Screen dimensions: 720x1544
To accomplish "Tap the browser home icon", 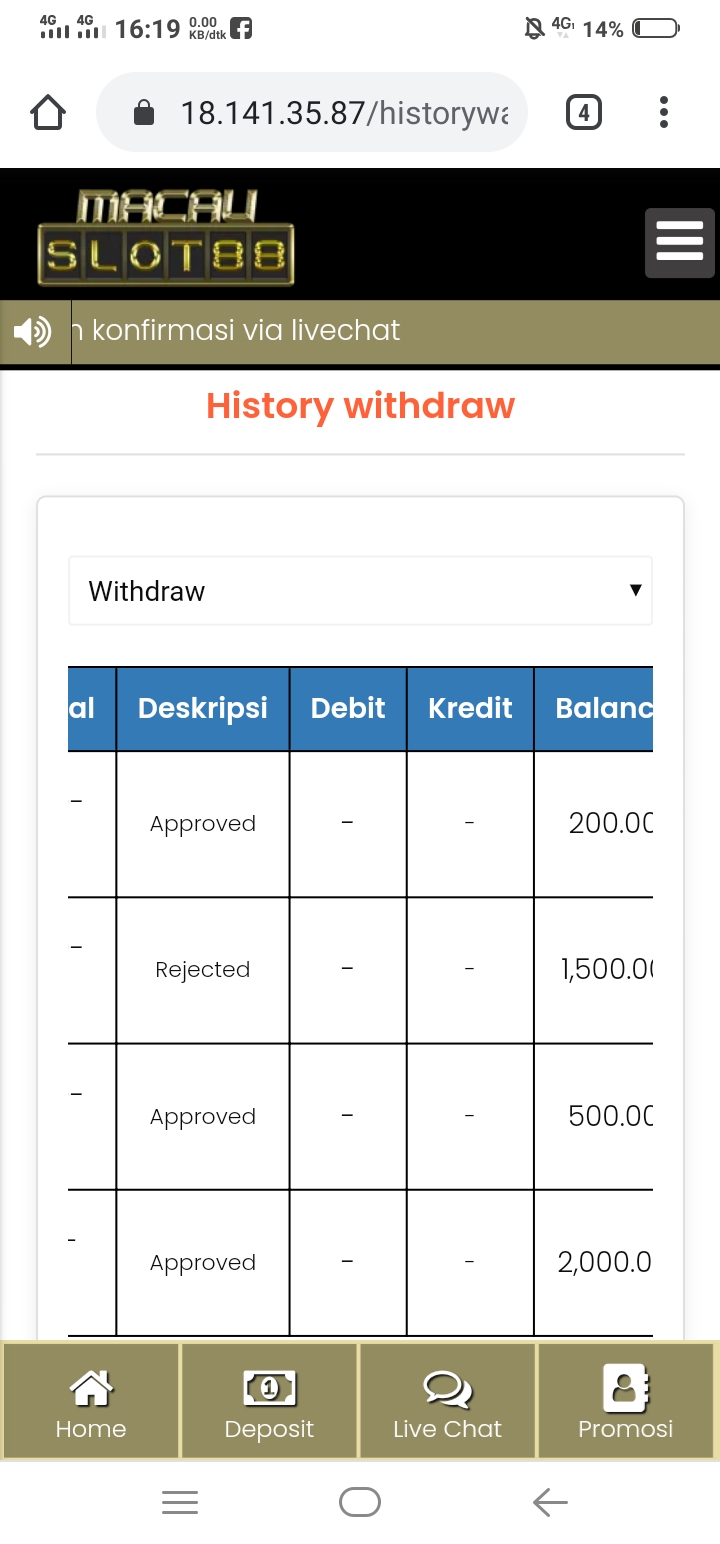I will click(x=48, y=113).
